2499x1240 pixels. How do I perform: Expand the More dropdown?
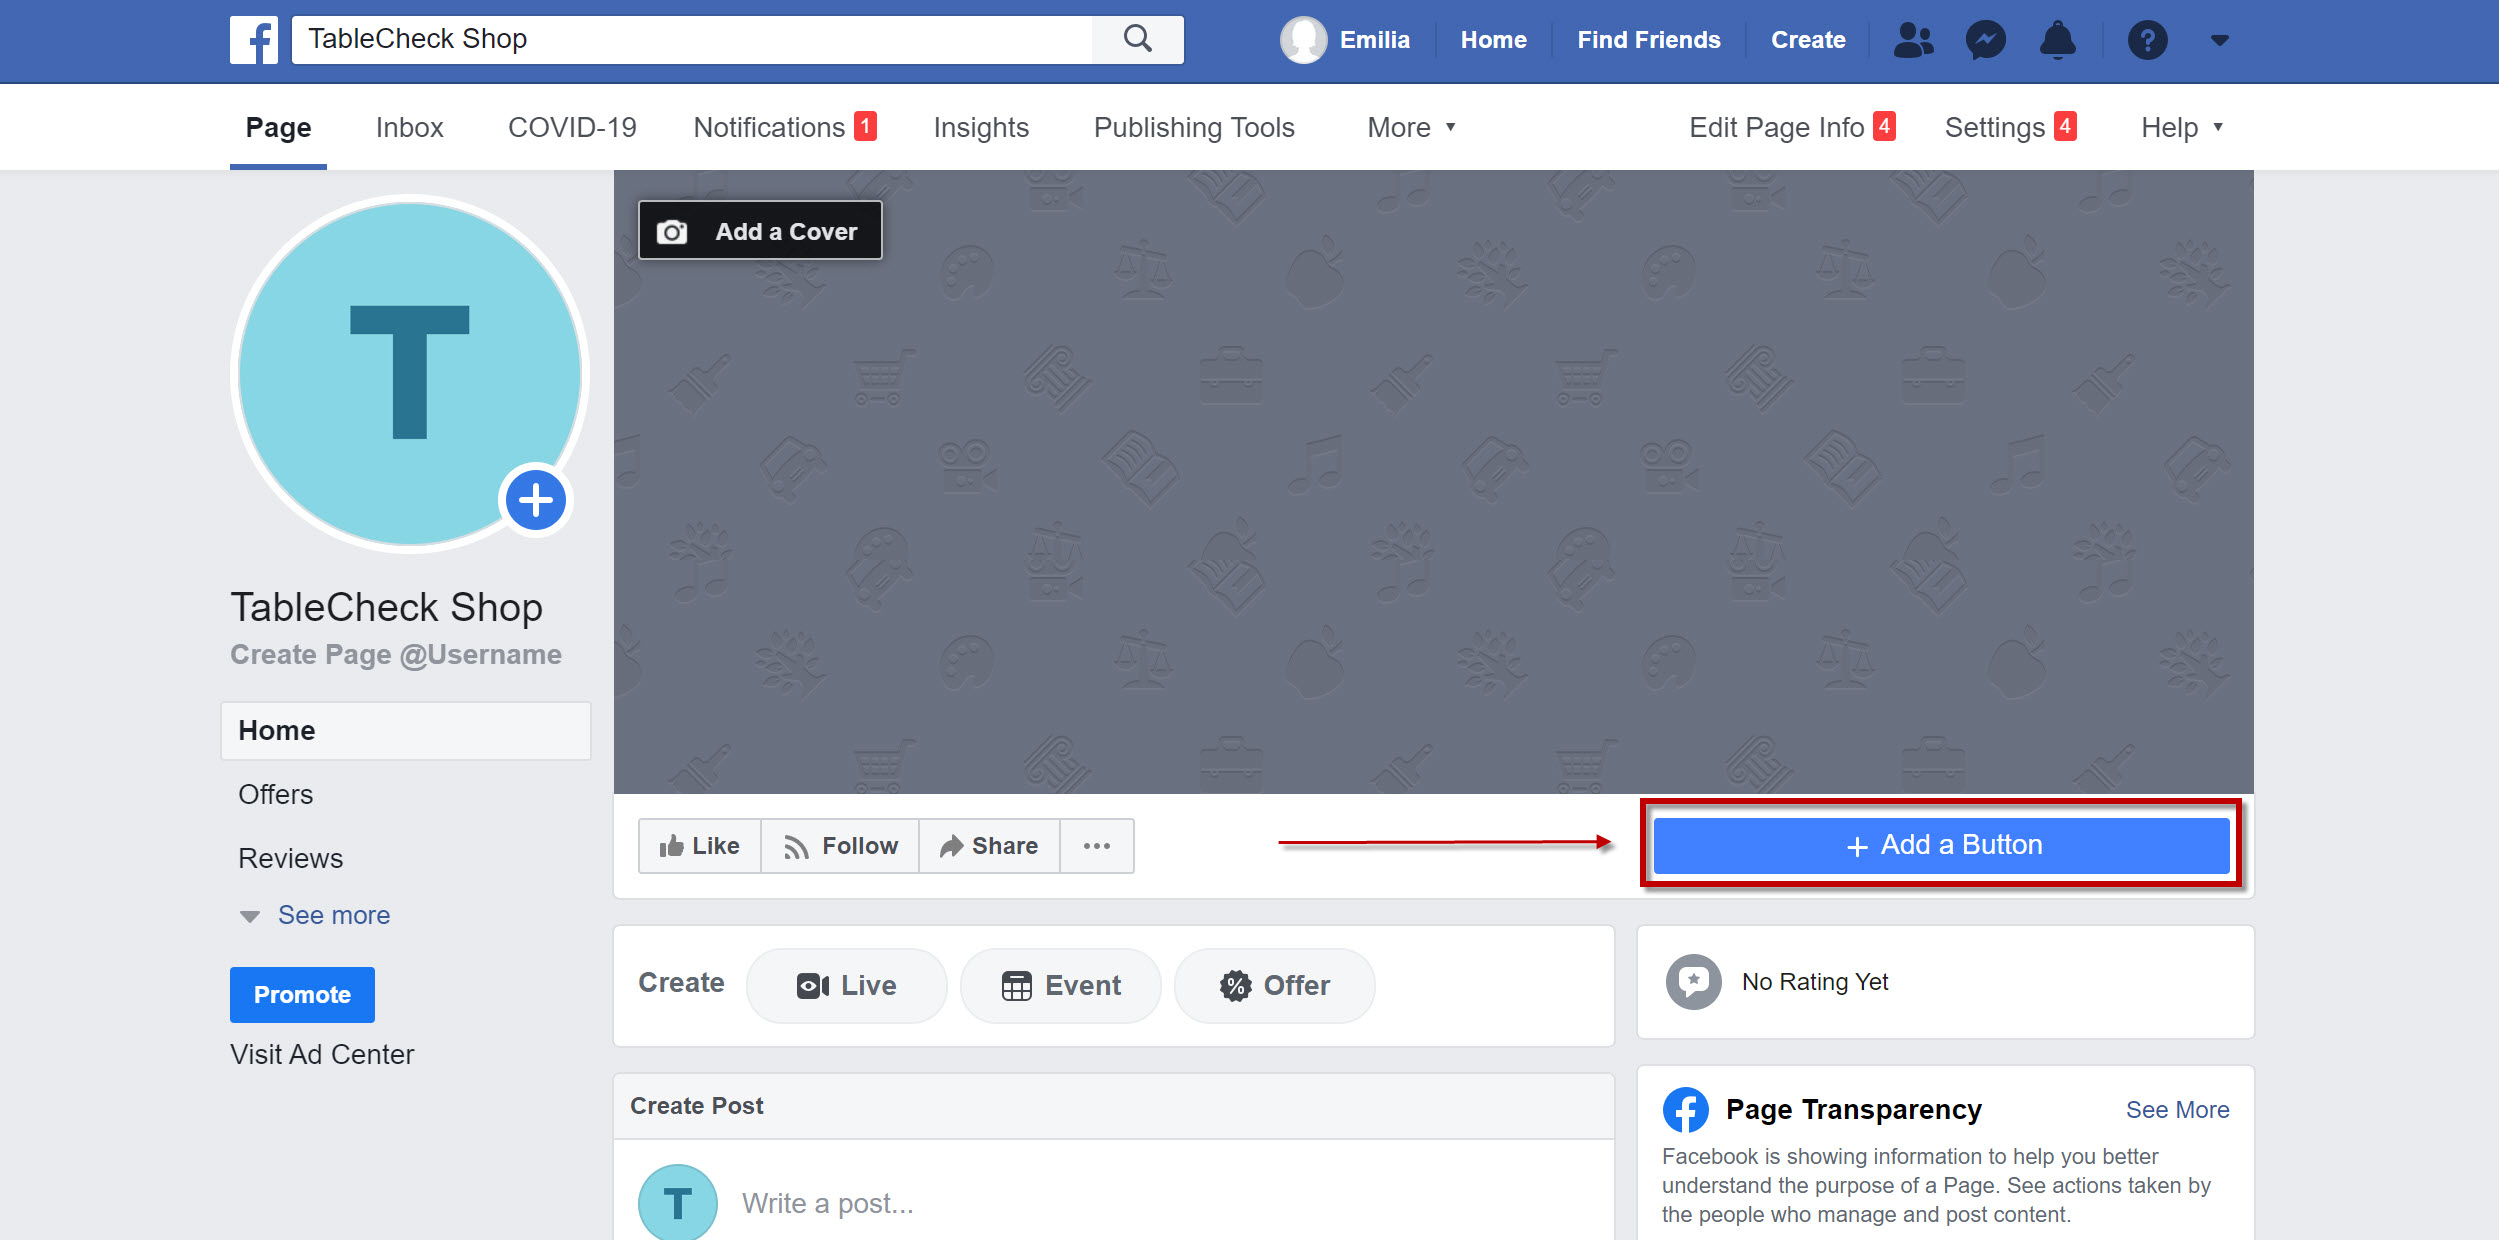click(1411, 128)
